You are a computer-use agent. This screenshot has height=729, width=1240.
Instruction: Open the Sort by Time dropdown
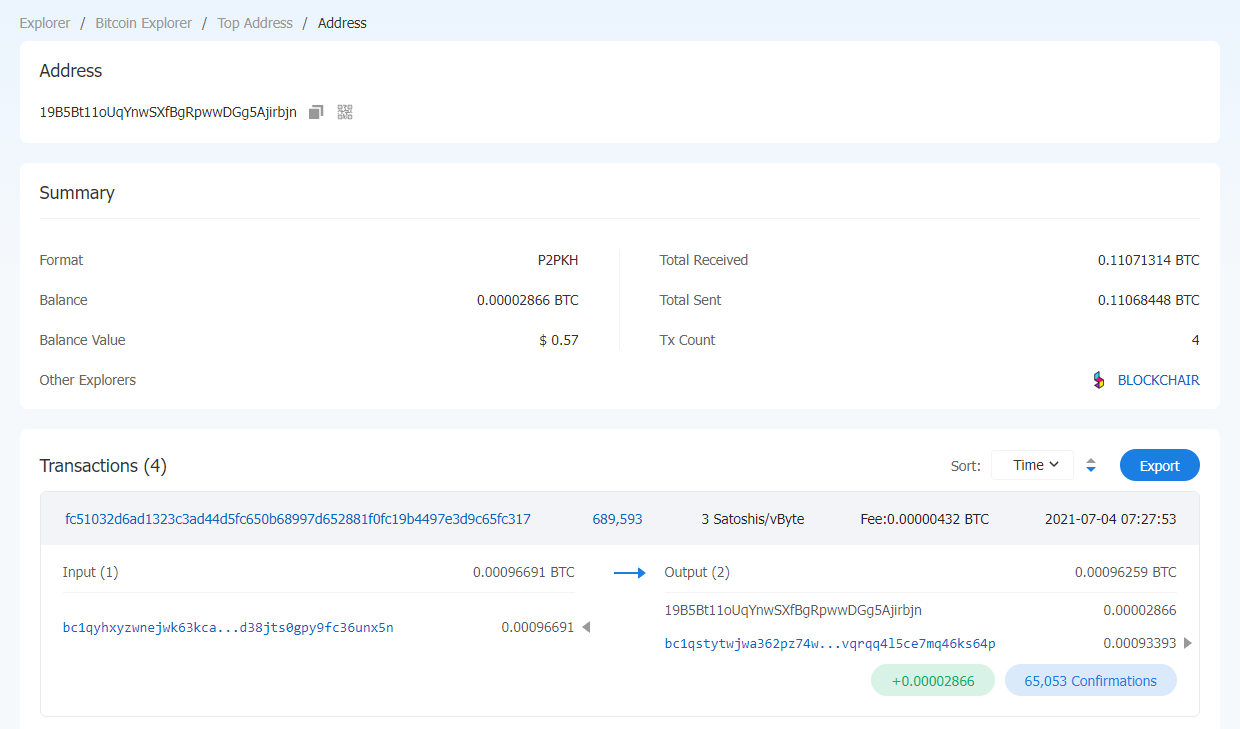1032,465
